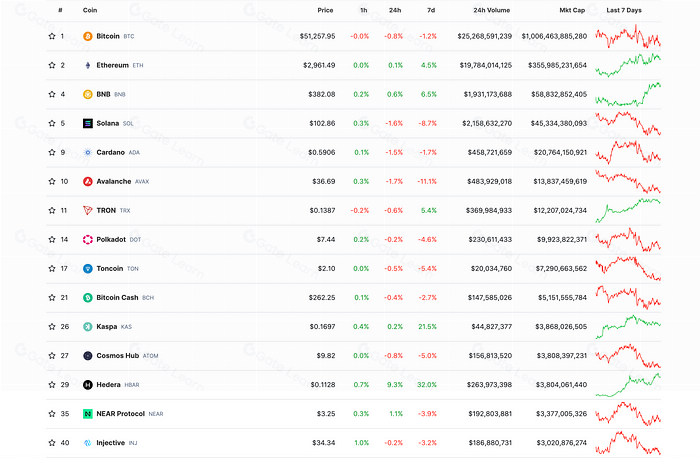Viewport: 700px width, 458px height.
Task: Click the Ethereum diamond logo icon
Action: pyautogui.click(x=88, y=65)
